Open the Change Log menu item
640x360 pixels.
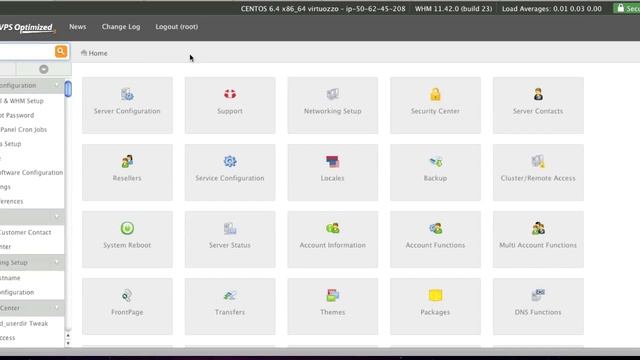click(x=121, y=27)
